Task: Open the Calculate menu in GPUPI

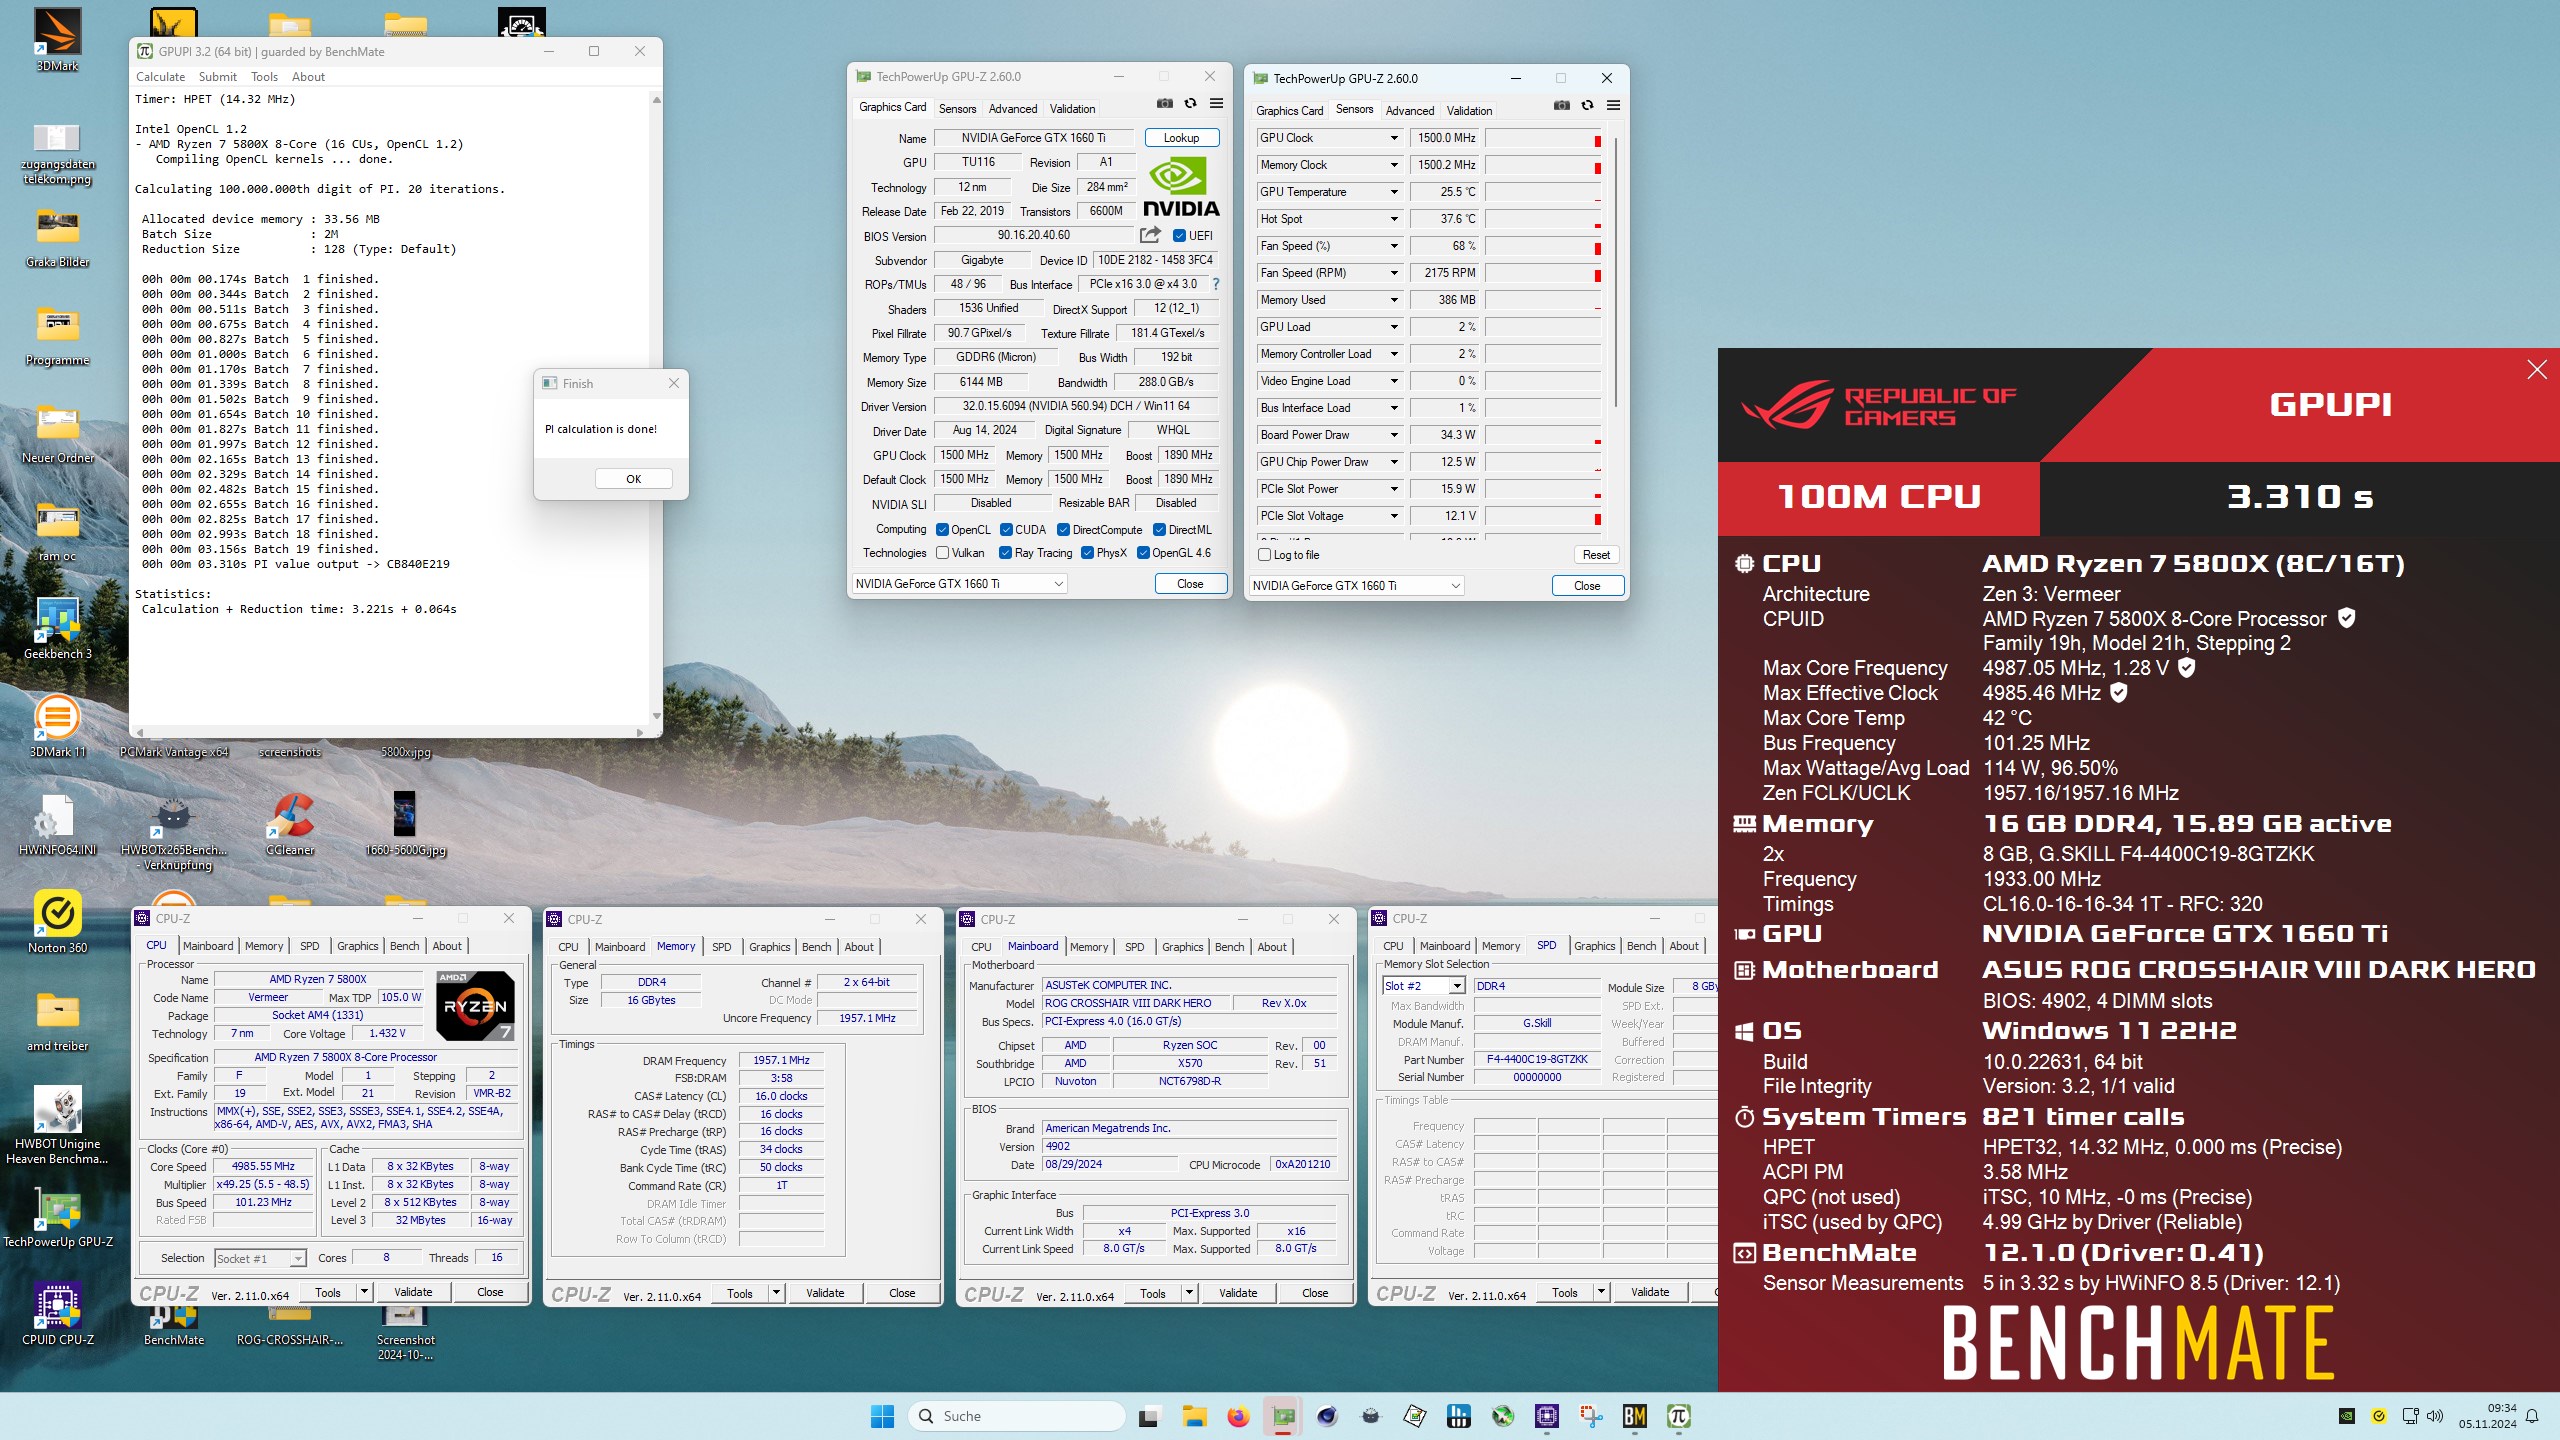Action: pos(160,77)
